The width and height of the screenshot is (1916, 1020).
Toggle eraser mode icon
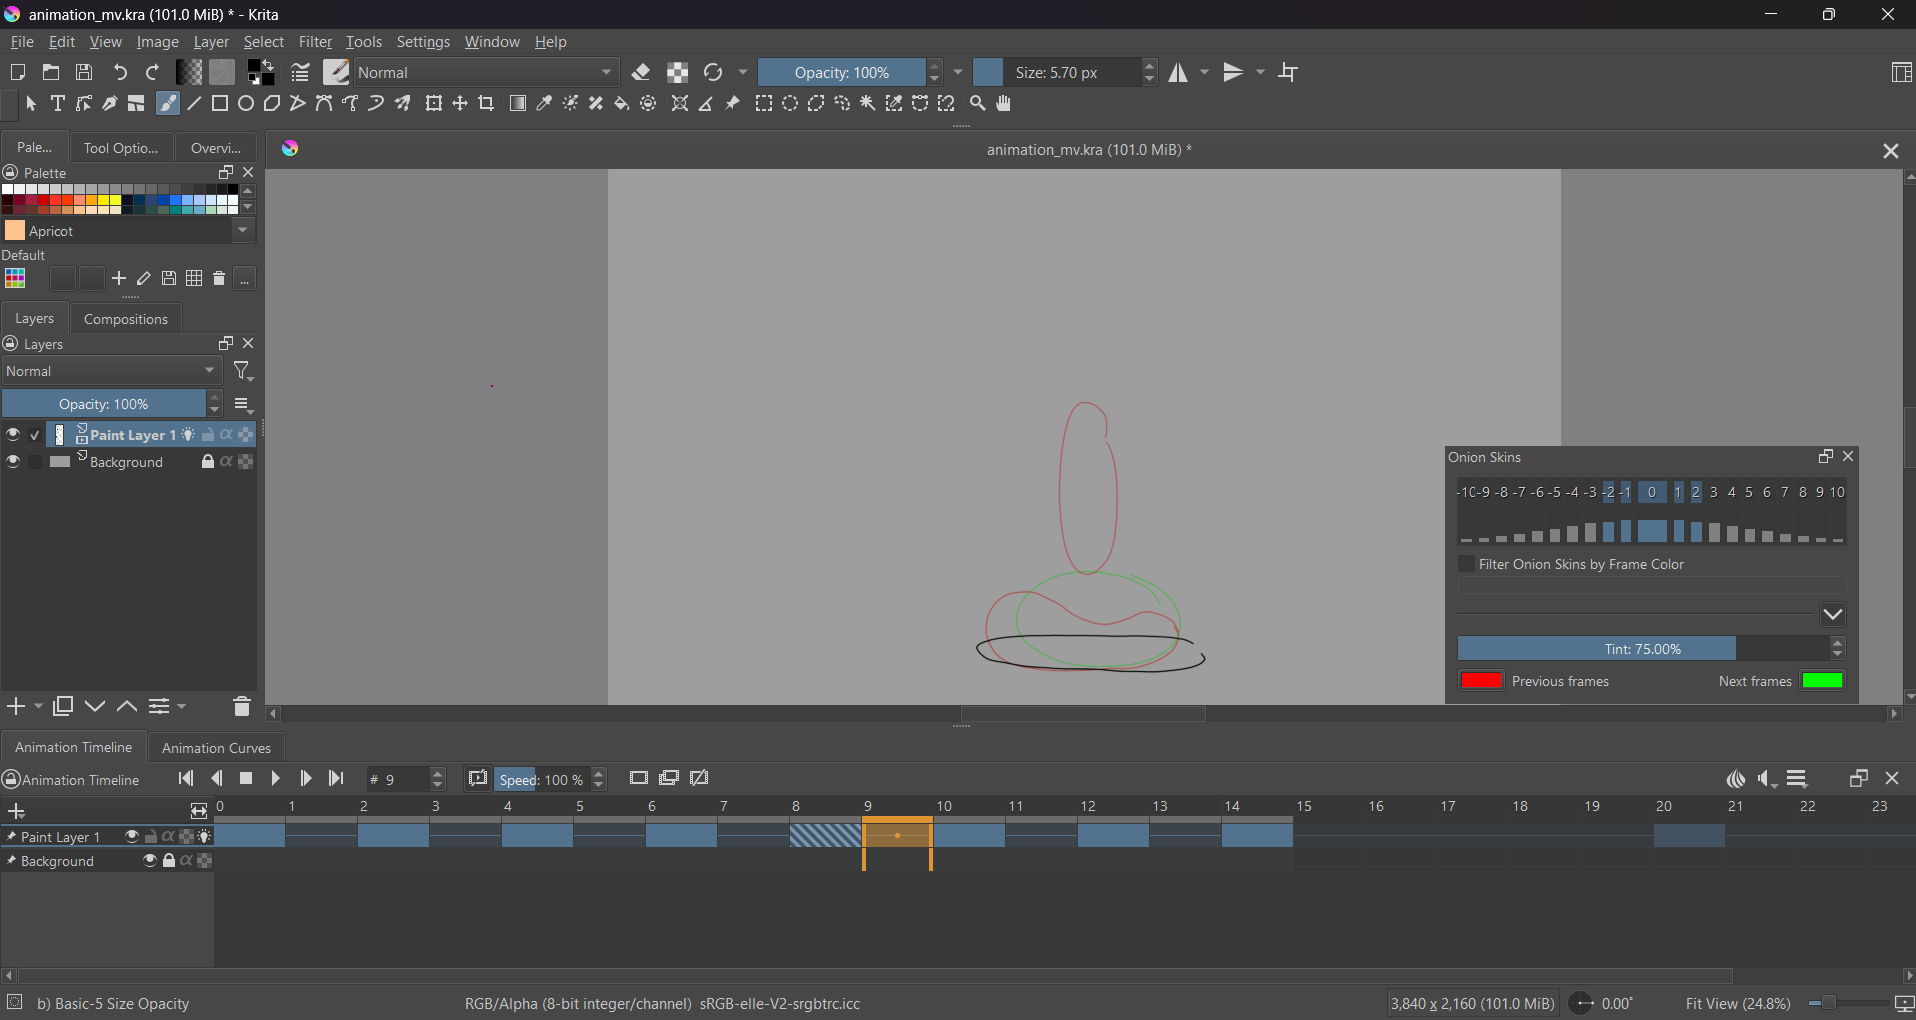coord(642,73)
